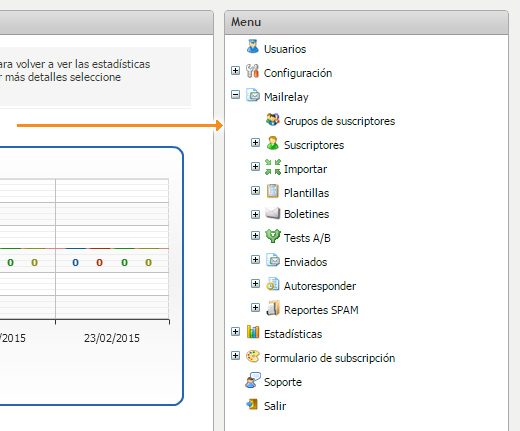This screenshot has height=431, width=520.
Task: Click the Enviados mail icon
Action: [273, 260]
